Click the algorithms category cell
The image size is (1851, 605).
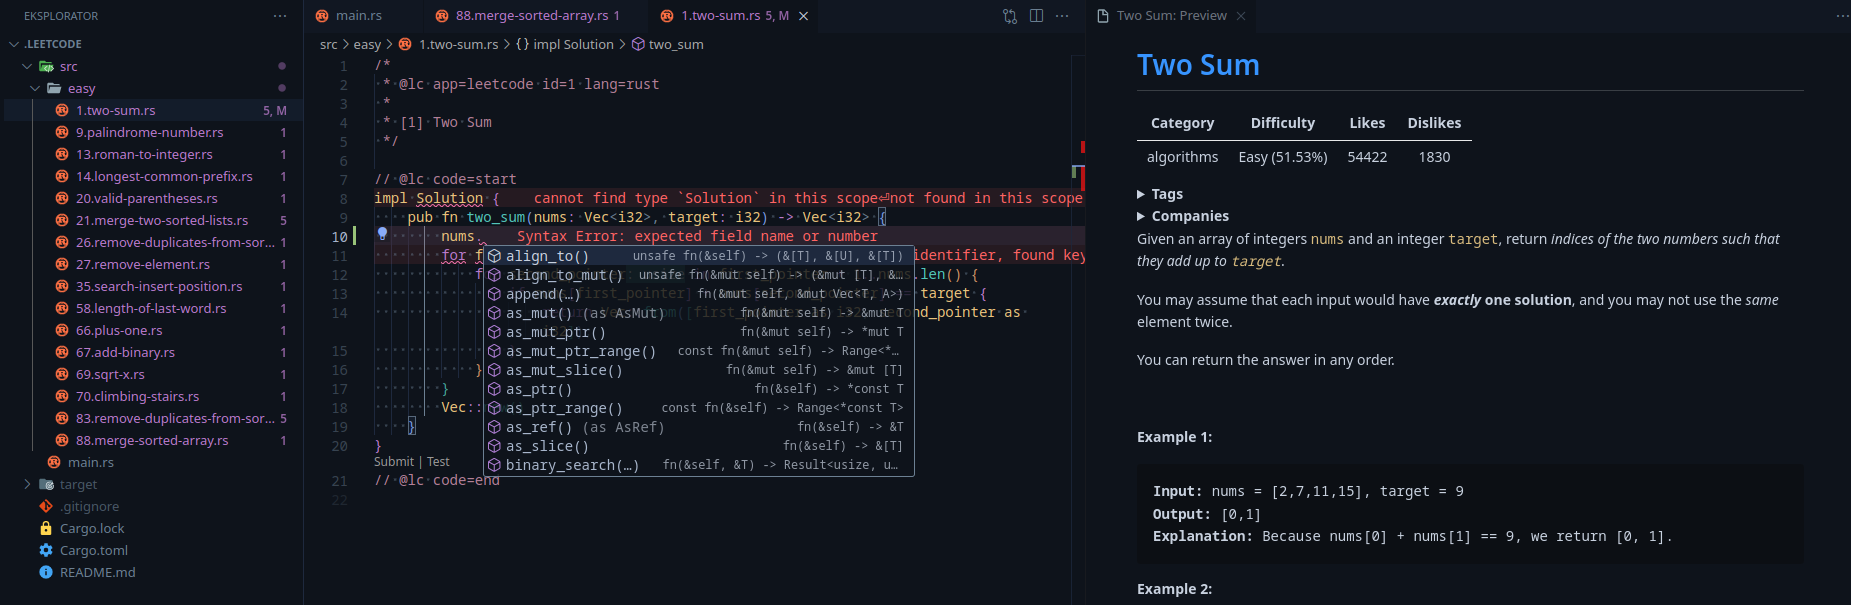[1182, 157]
